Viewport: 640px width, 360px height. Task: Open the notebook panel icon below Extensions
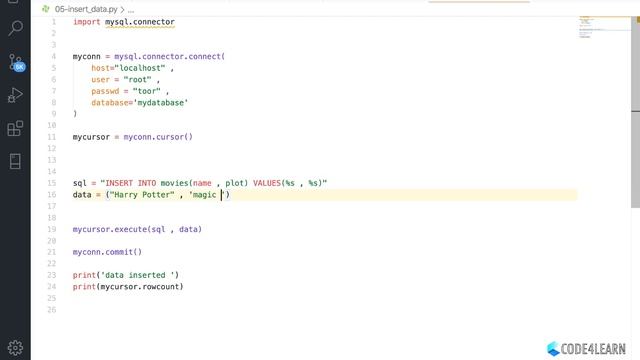click(15, 161)
